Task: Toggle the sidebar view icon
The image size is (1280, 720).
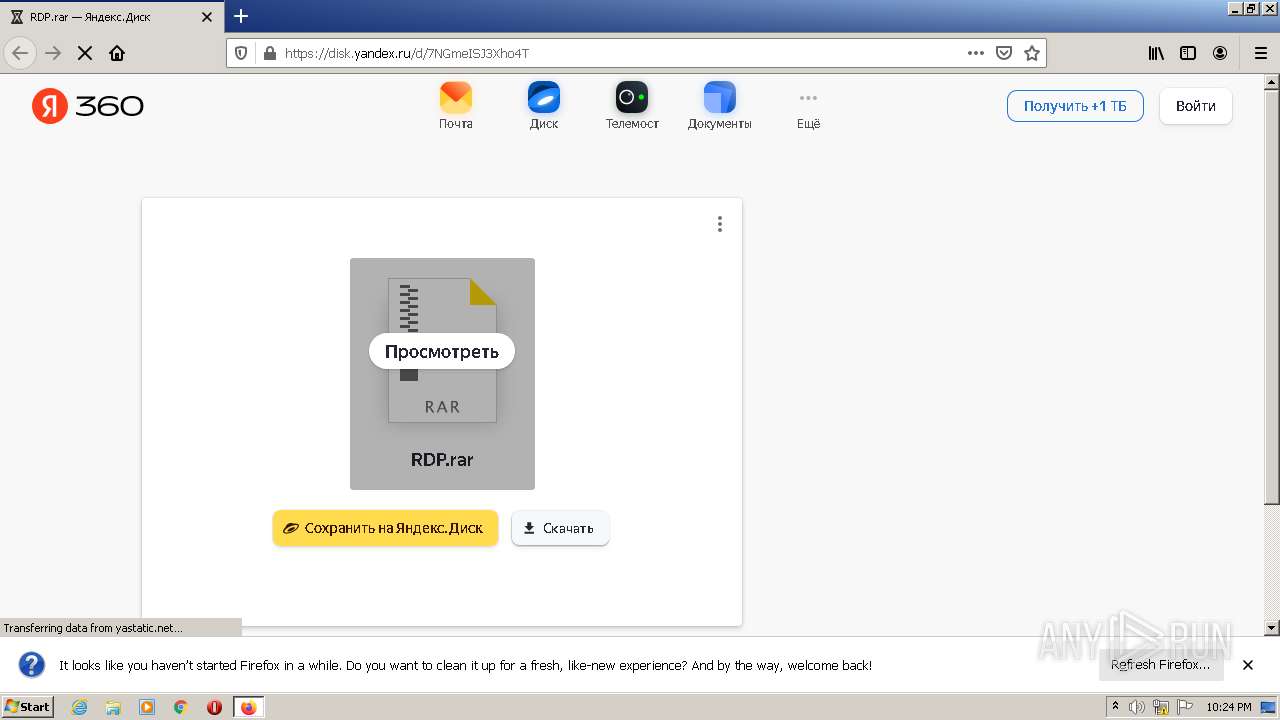Action: [x=1188, y=53]
